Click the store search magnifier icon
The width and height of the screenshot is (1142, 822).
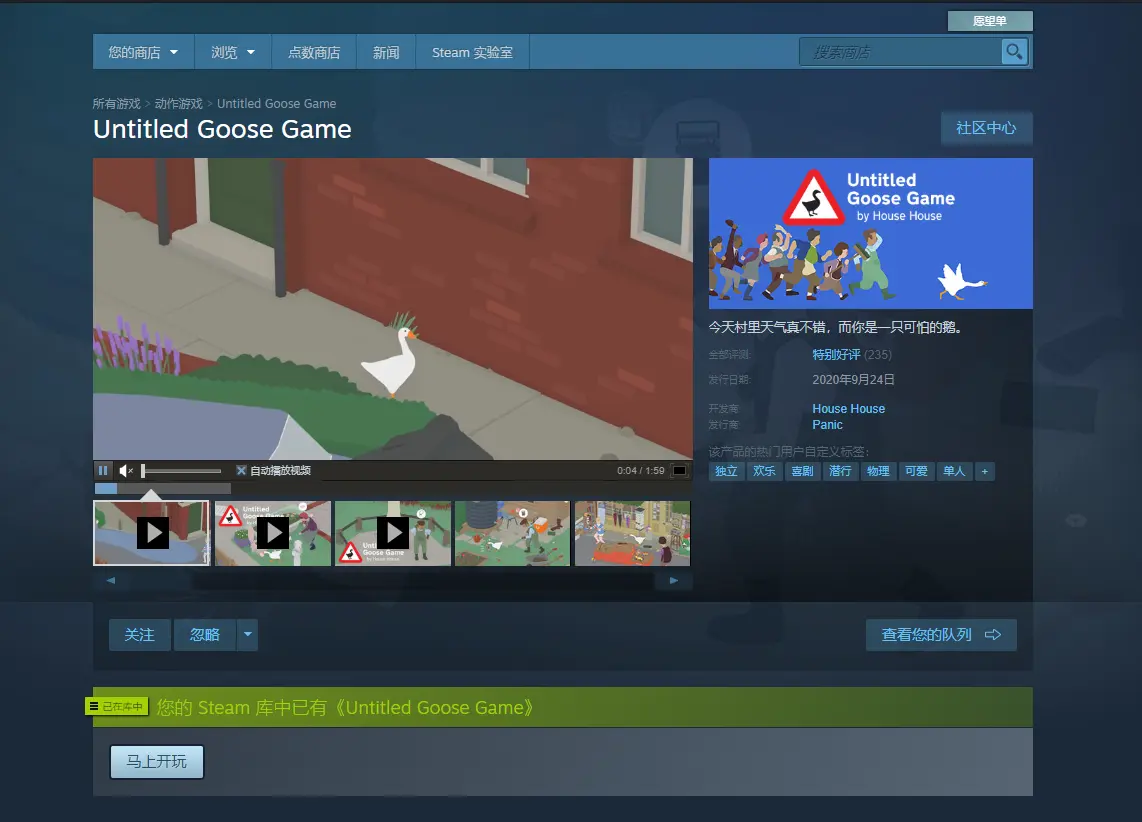pyautogui.click(x=1014, y=52)
